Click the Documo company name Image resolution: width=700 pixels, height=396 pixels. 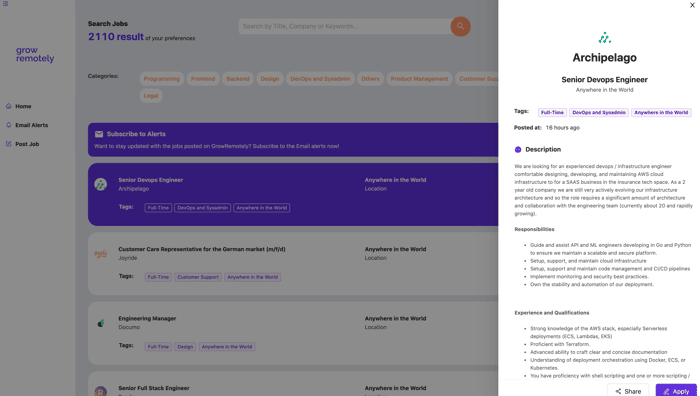pos(129,327)
